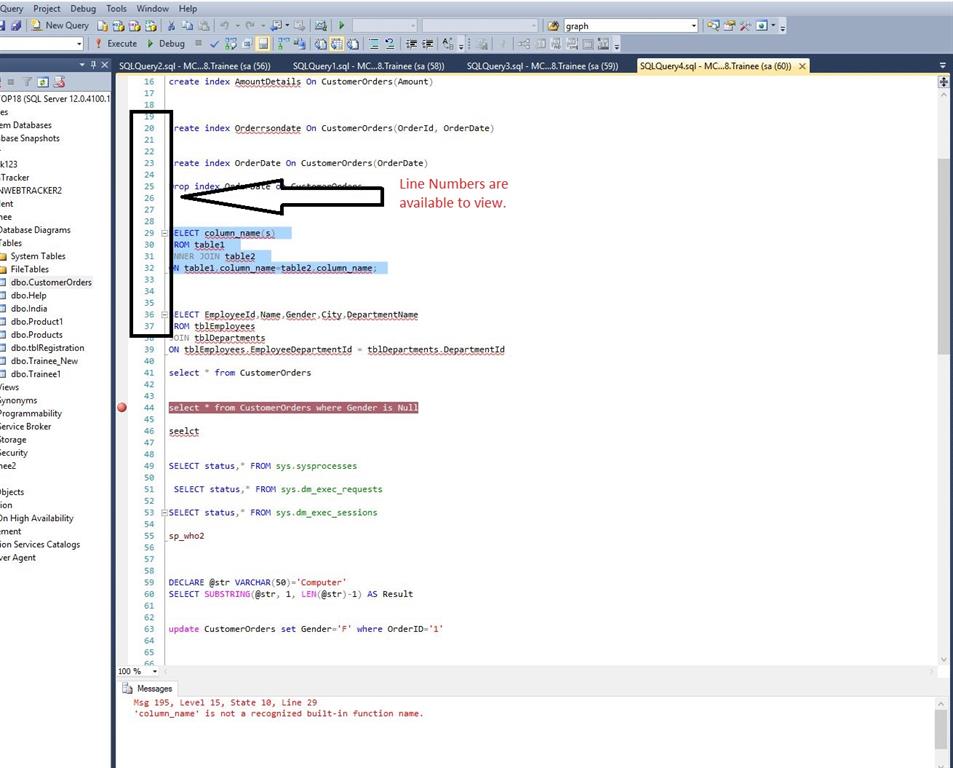Click the editor vertical scrollbar thumb

click(943, 255)
